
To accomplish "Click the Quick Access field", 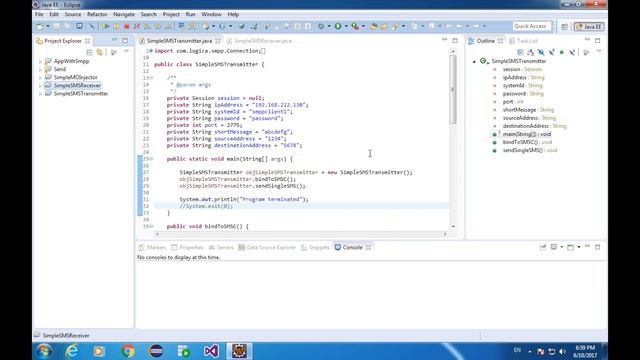I will pos(532,26).
